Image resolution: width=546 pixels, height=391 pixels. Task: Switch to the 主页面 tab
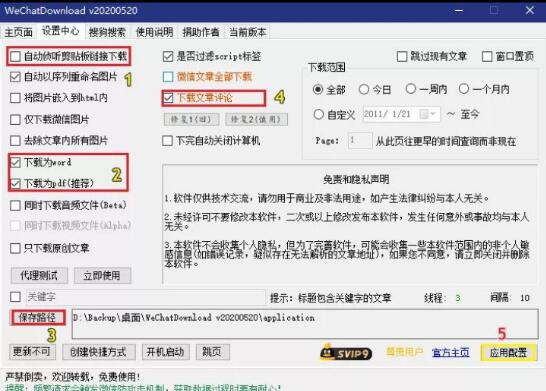point(18,32)
